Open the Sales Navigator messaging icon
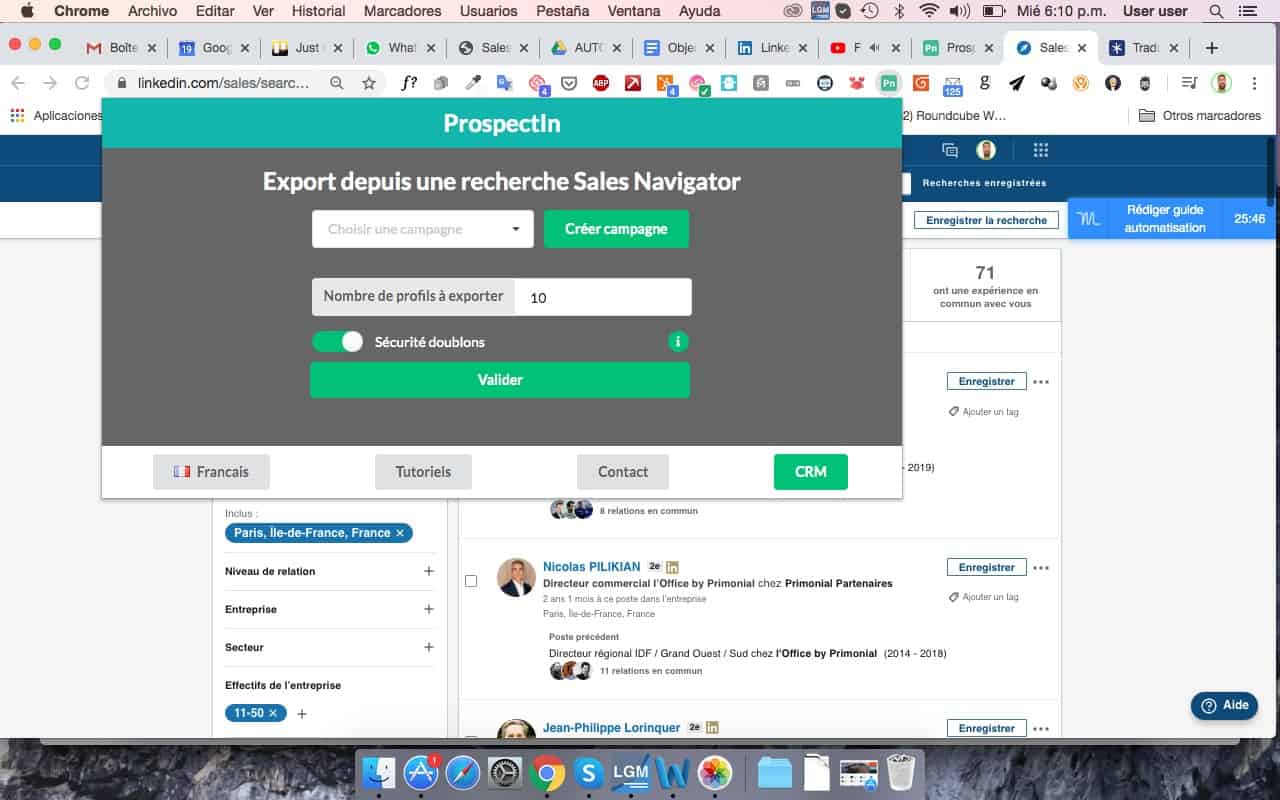 950,150
